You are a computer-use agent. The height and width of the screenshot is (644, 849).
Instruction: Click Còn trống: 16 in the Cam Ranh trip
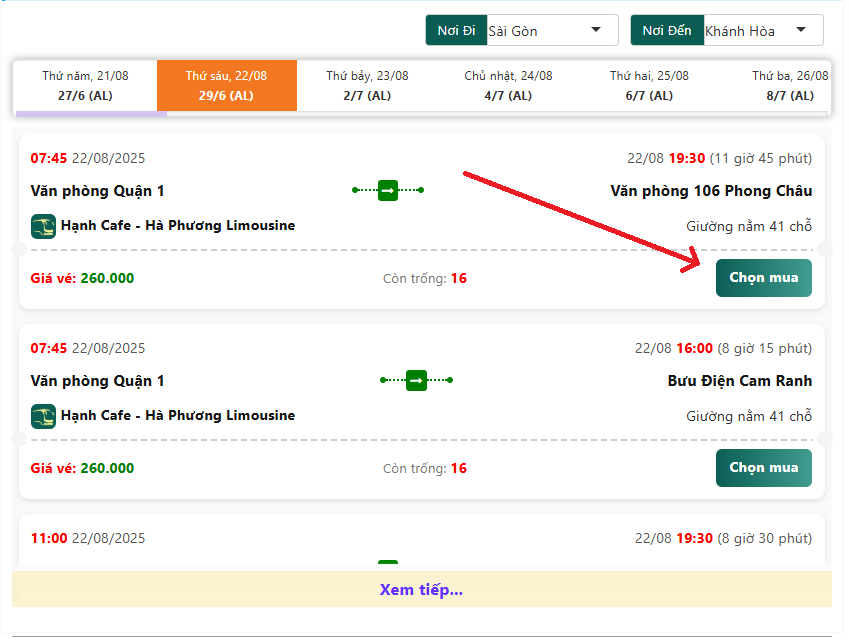(x=425, y=469)
